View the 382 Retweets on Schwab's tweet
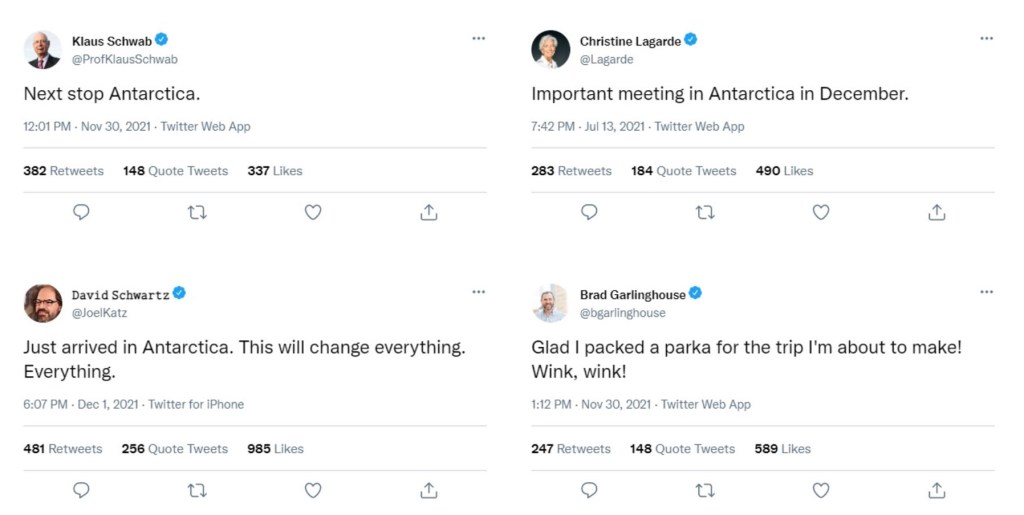1024x515 pixels. tap(63, 171)
